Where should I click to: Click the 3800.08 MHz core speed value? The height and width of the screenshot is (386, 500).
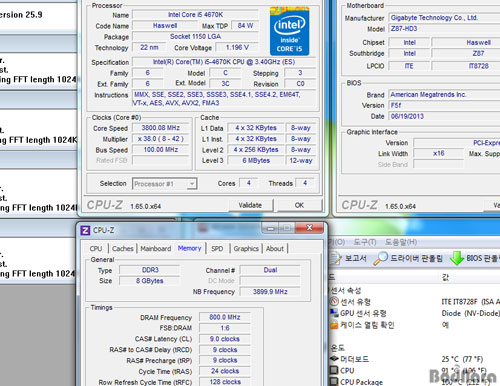pos(160,128)
